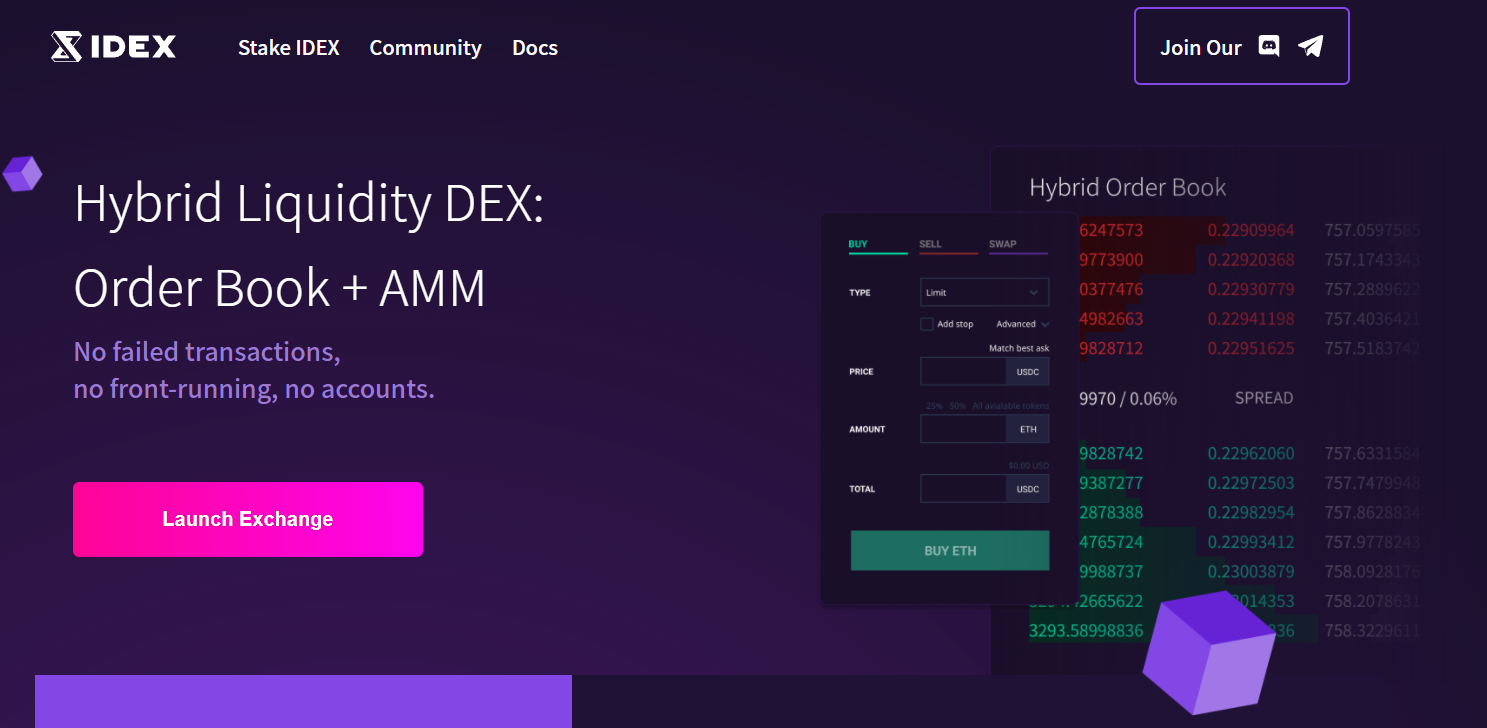Click the 757.6331584 order book value

coord(1372,453)
